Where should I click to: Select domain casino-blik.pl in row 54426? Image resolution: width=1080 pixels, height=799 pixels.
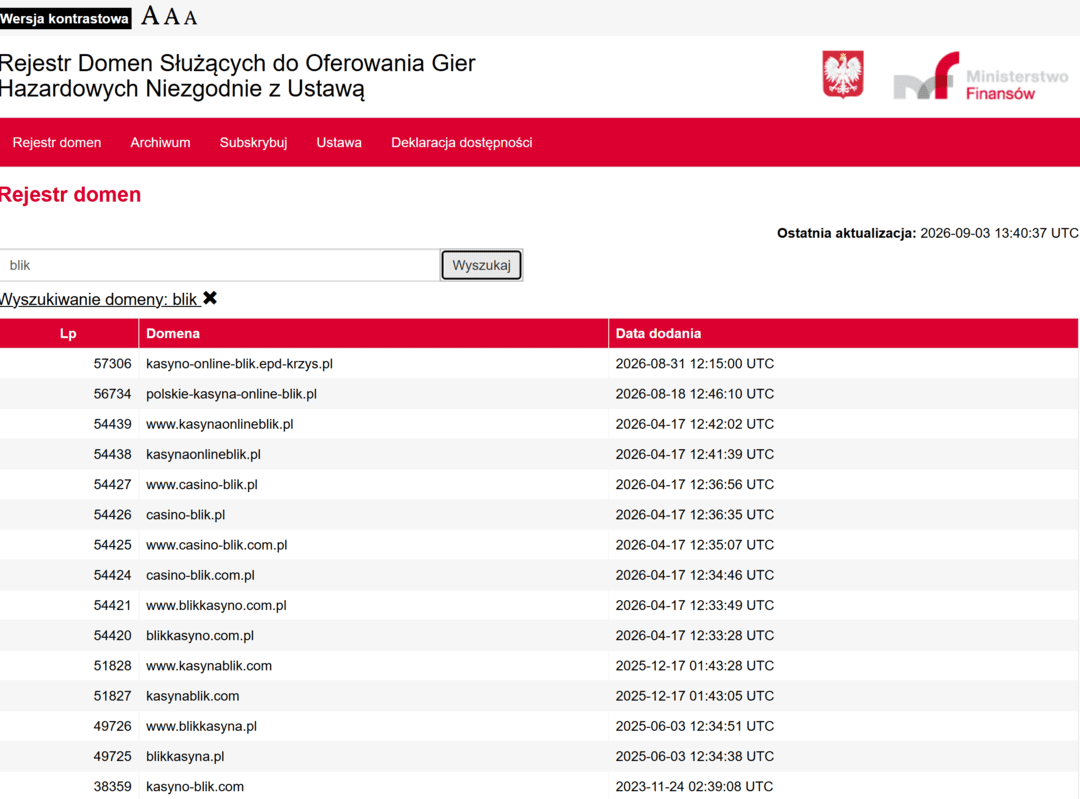click(185, 515)
